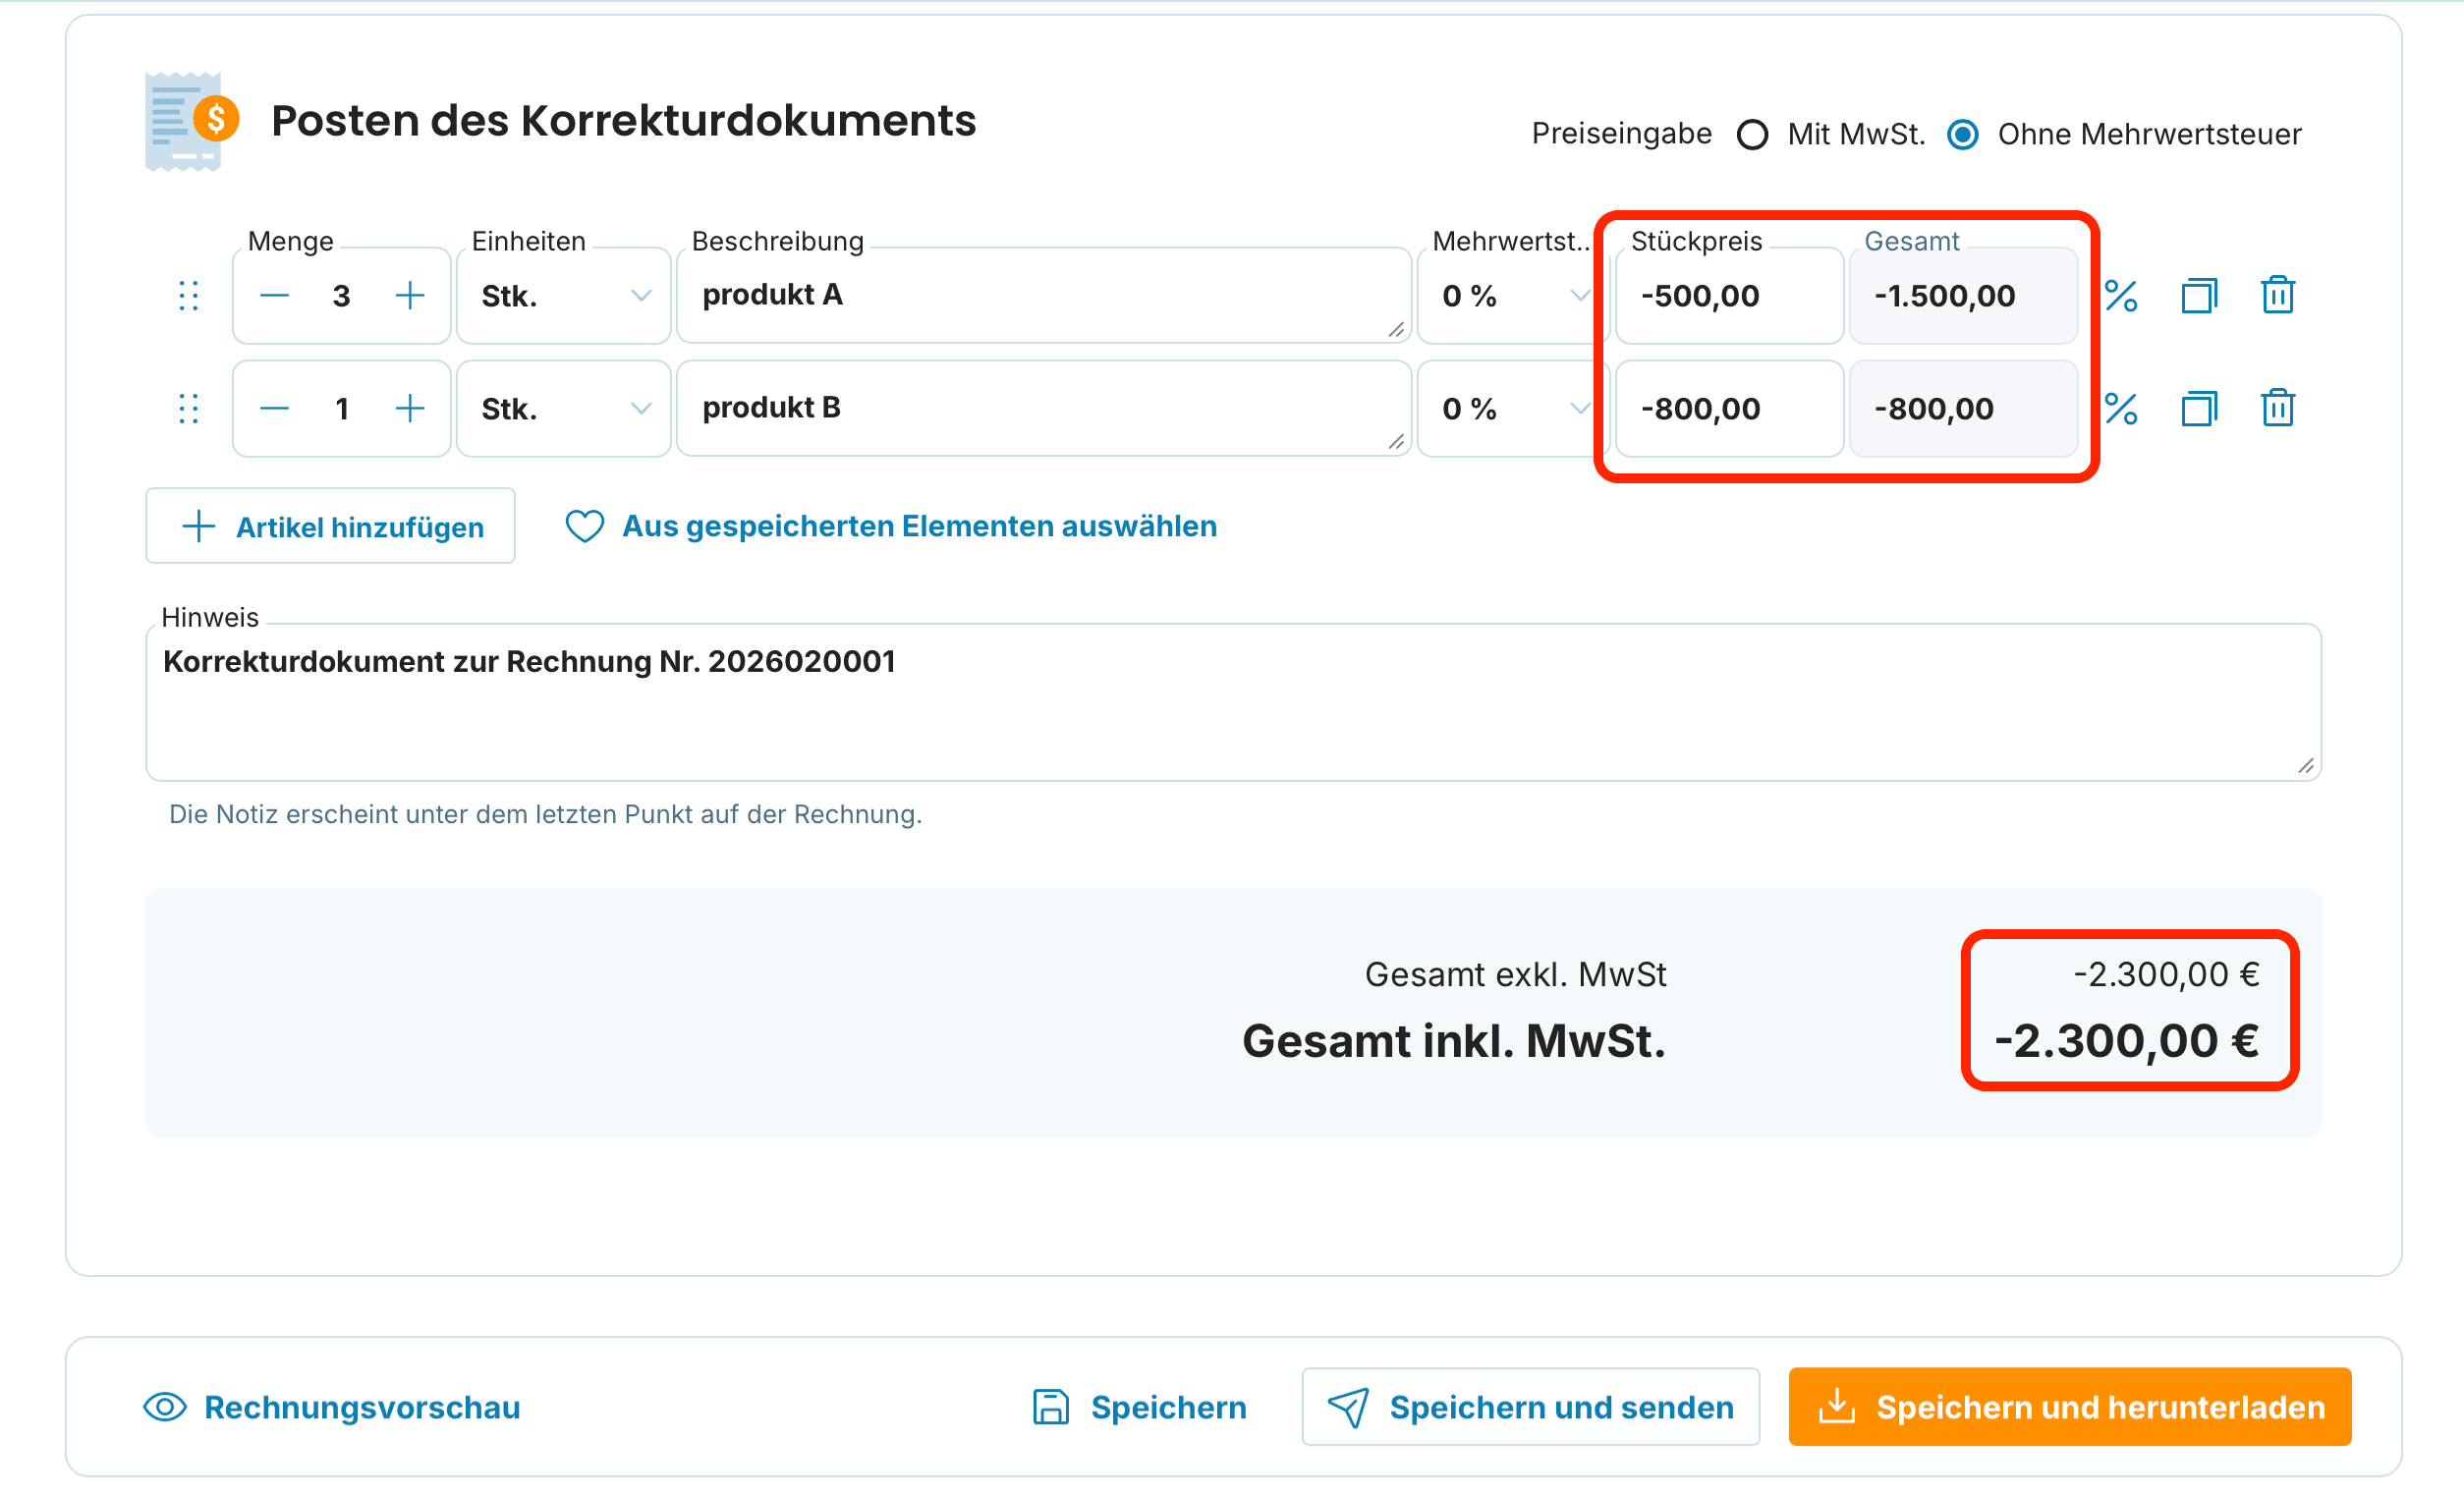Screen dimensions: 2464x1495
Task: Edit the produkt A description field
Action: (1044, 296)
